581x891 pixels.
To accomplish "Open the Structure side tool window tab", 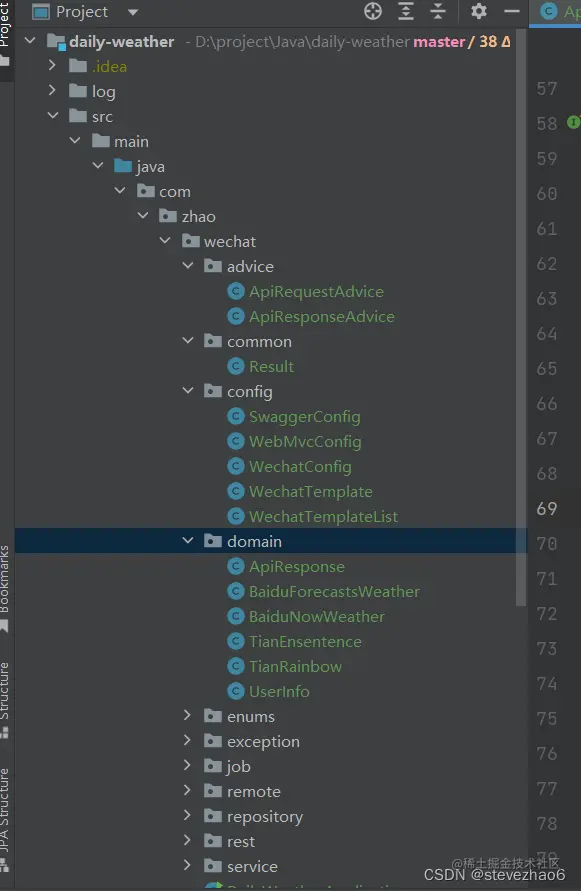I will coord(6,699).
